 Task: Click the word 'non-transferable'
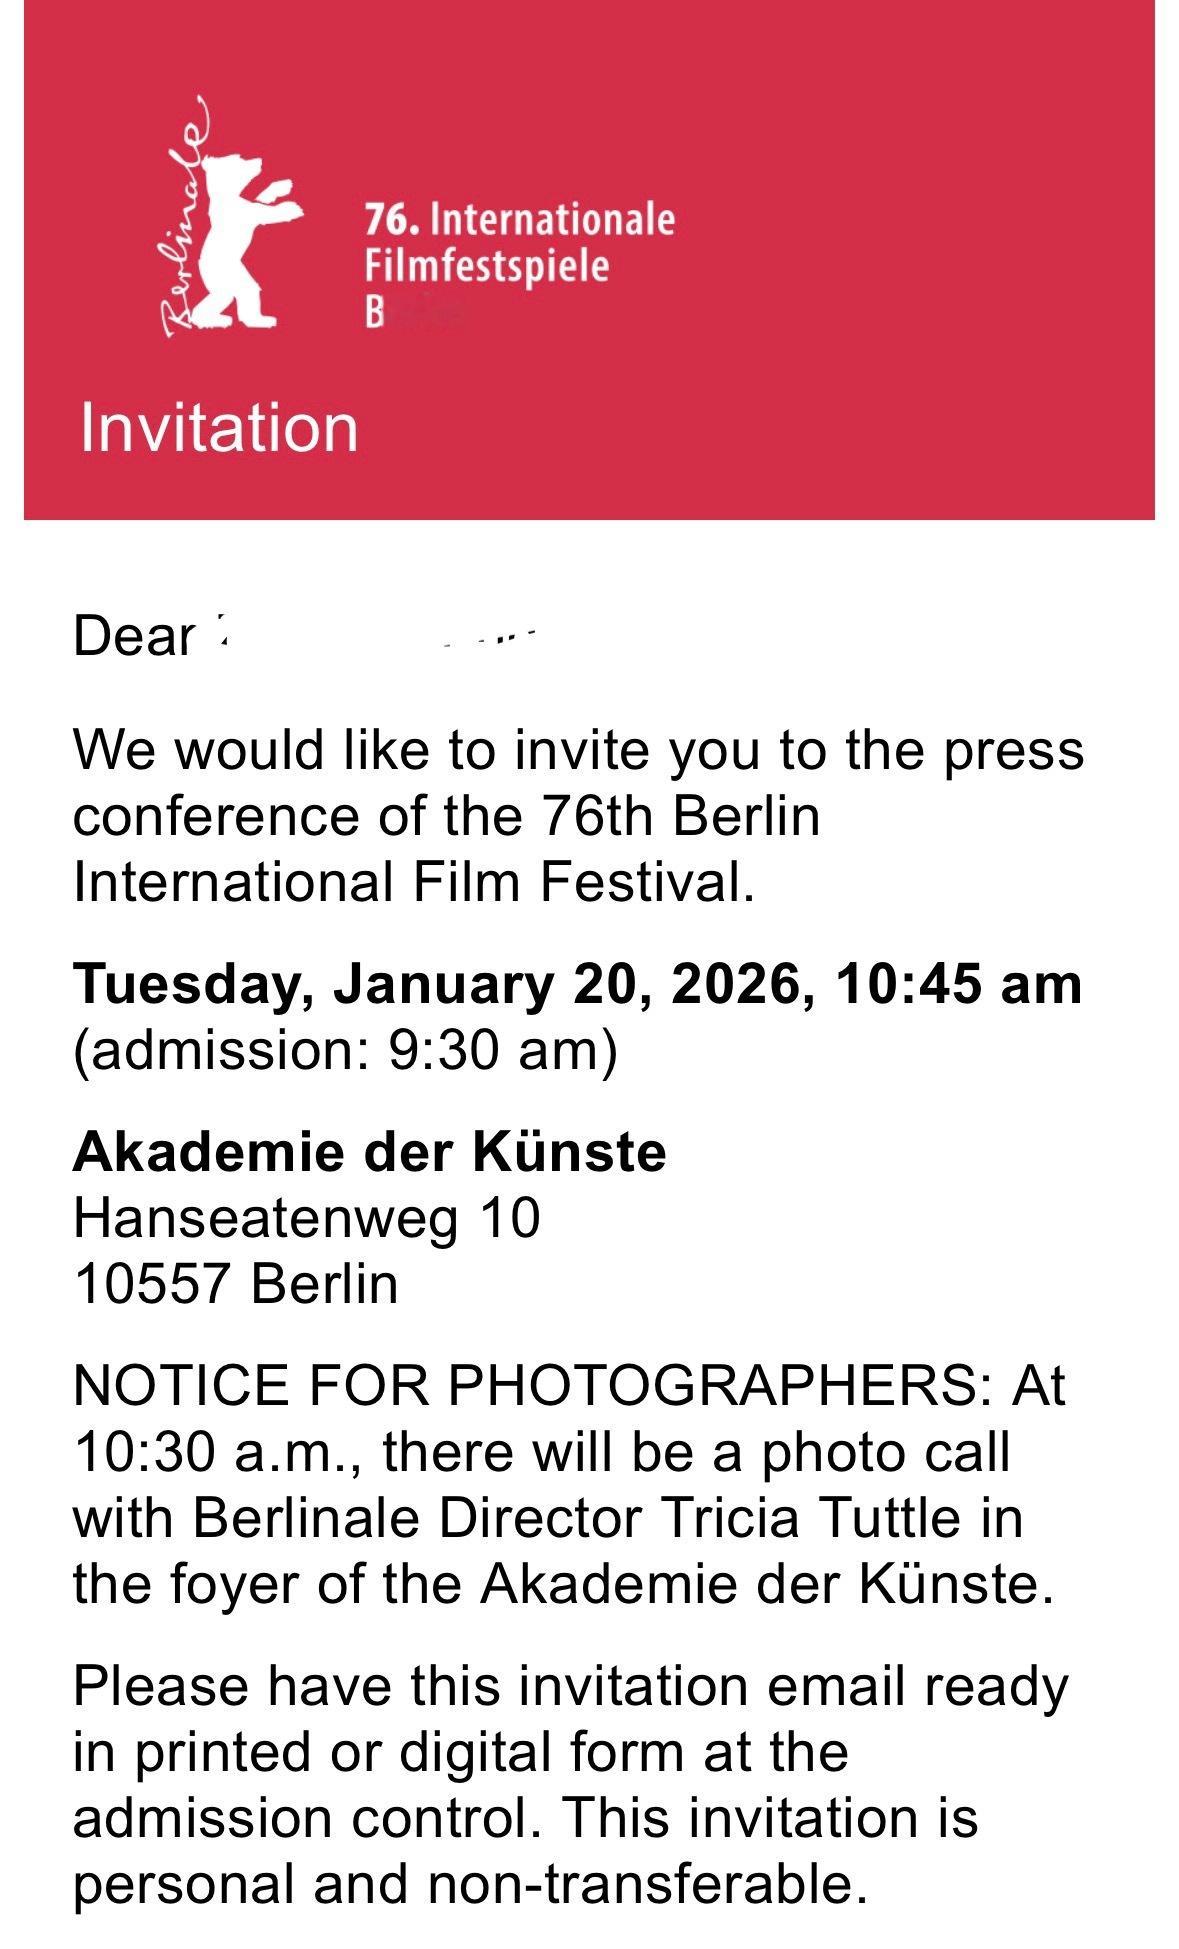click(x=646, y=1884)
